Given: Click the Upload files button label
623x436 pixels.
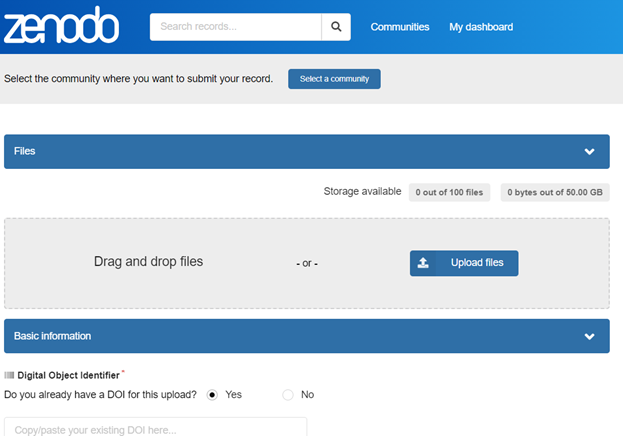Looking at the screenshot, I should point(477,263).
